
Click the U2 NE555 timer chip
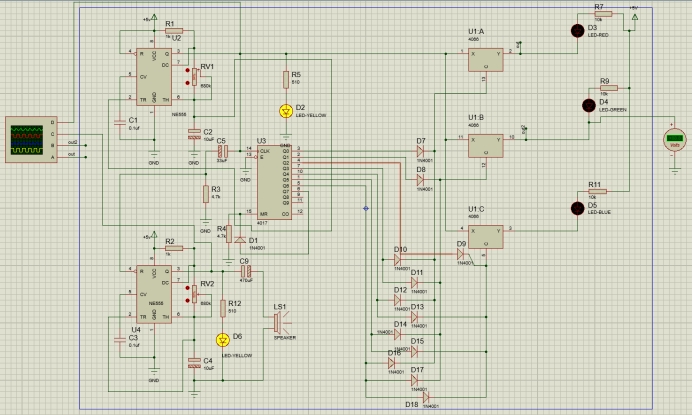click(154, 75)
